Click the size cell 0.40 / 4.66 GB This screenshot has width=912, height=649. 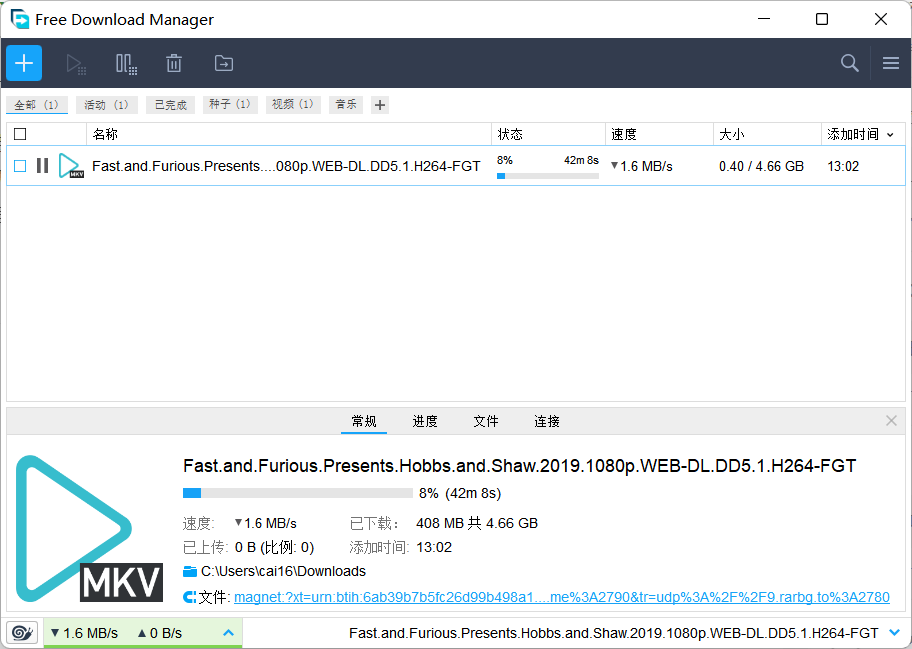[761, 166]
